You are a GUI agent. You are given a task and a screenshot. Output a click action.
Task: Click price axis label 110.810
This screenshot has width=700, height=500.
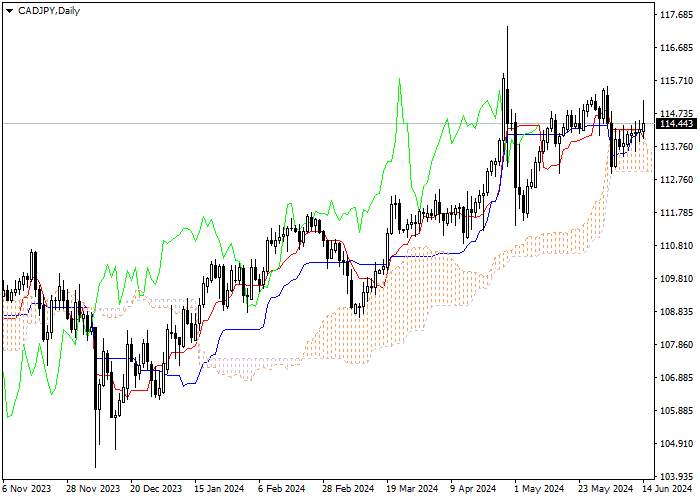point(676,246)
